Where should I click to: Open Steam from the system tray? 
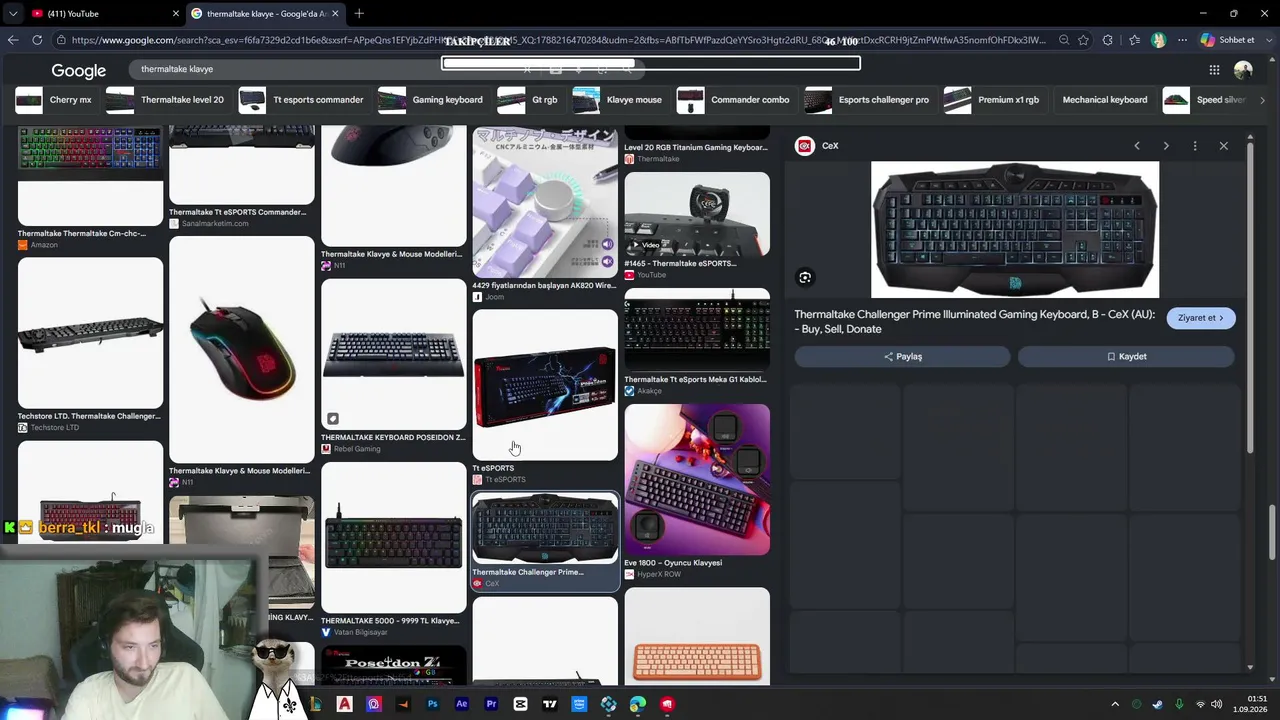(1157, 704)
